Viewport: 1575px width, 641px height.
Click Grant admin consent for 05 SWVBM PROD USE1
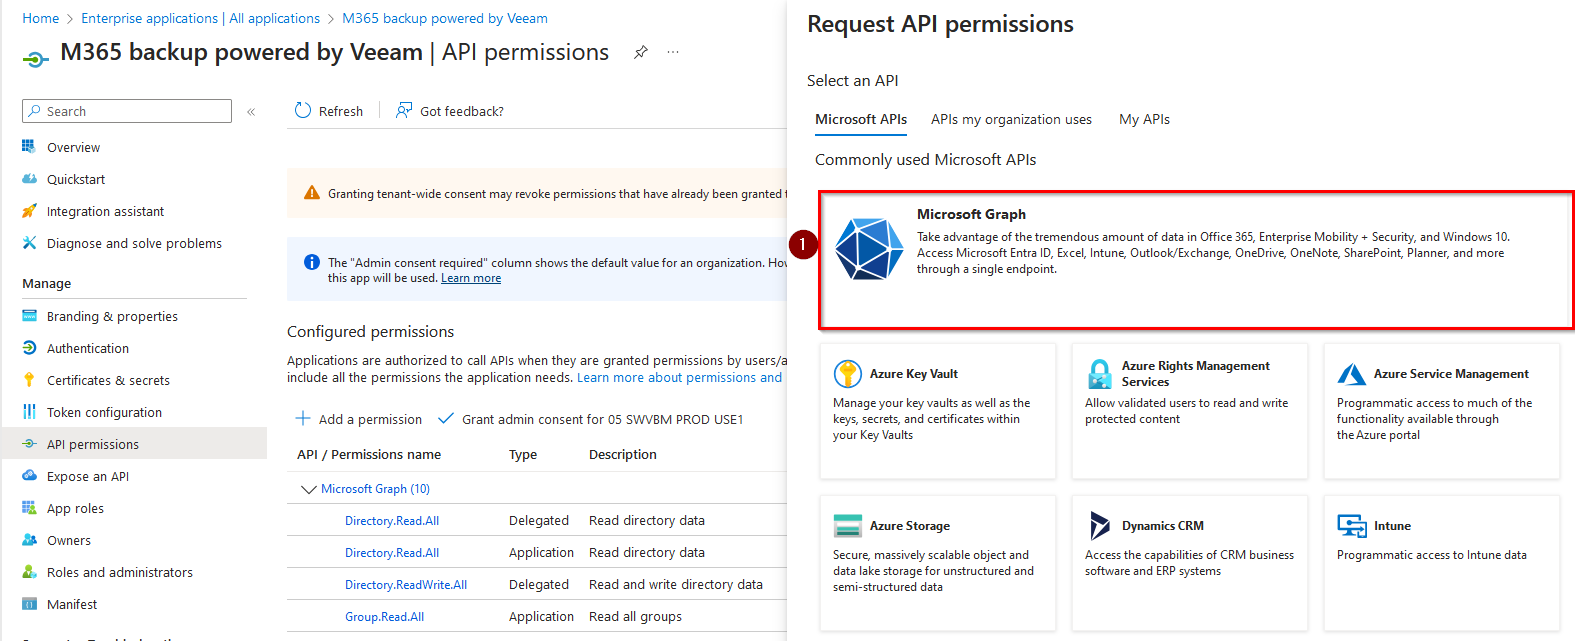click(591, 419)
